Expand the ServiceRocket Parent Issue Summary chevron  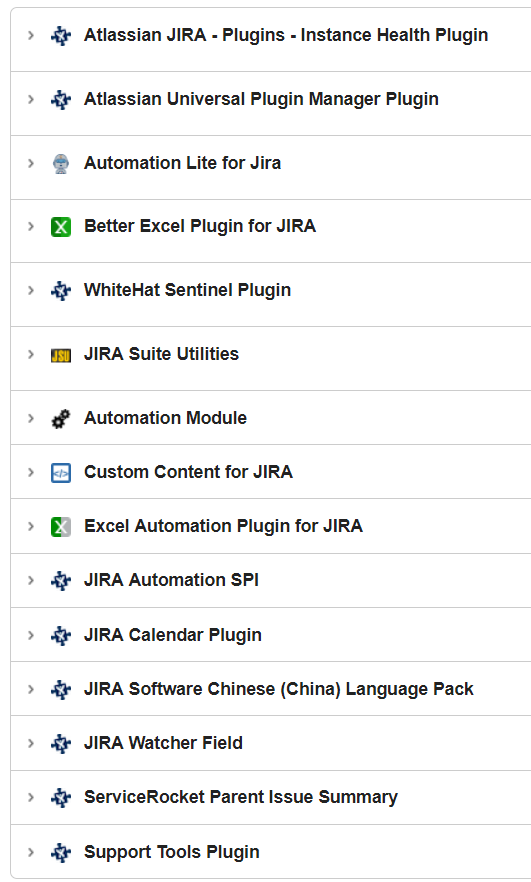click(x=31, y=798)
